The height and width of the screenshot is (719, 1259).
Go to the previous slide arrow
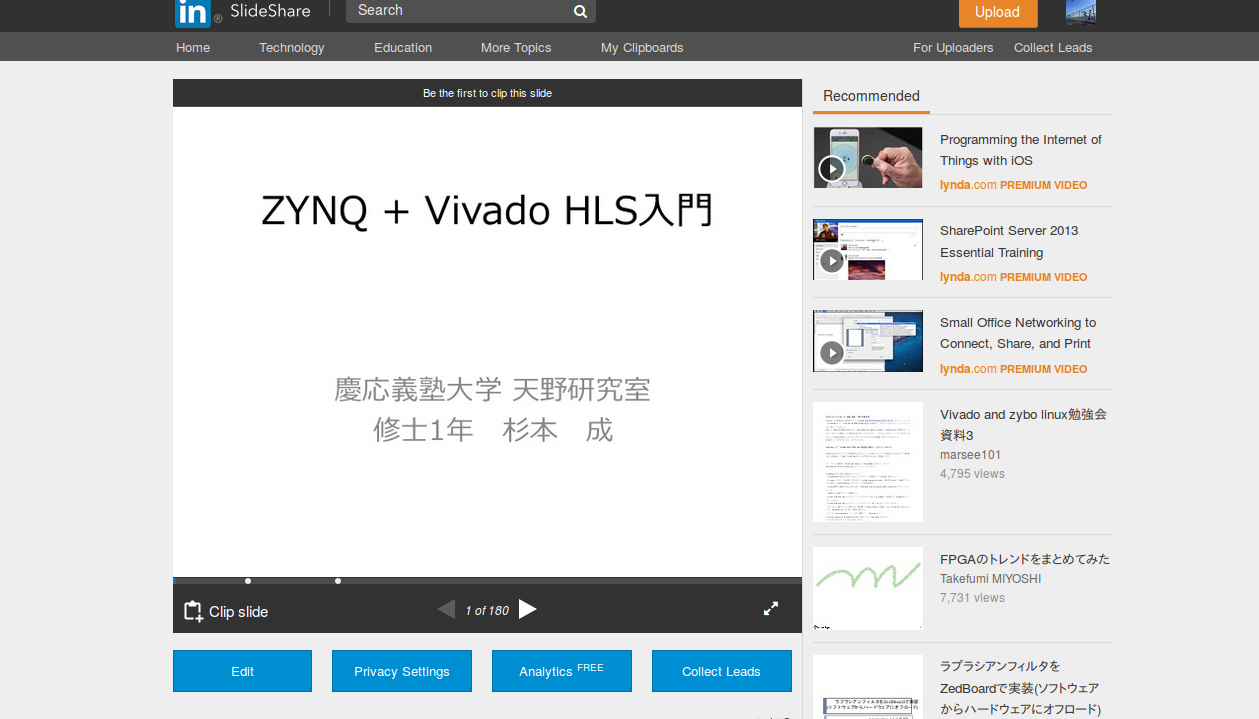coord(446,609)
